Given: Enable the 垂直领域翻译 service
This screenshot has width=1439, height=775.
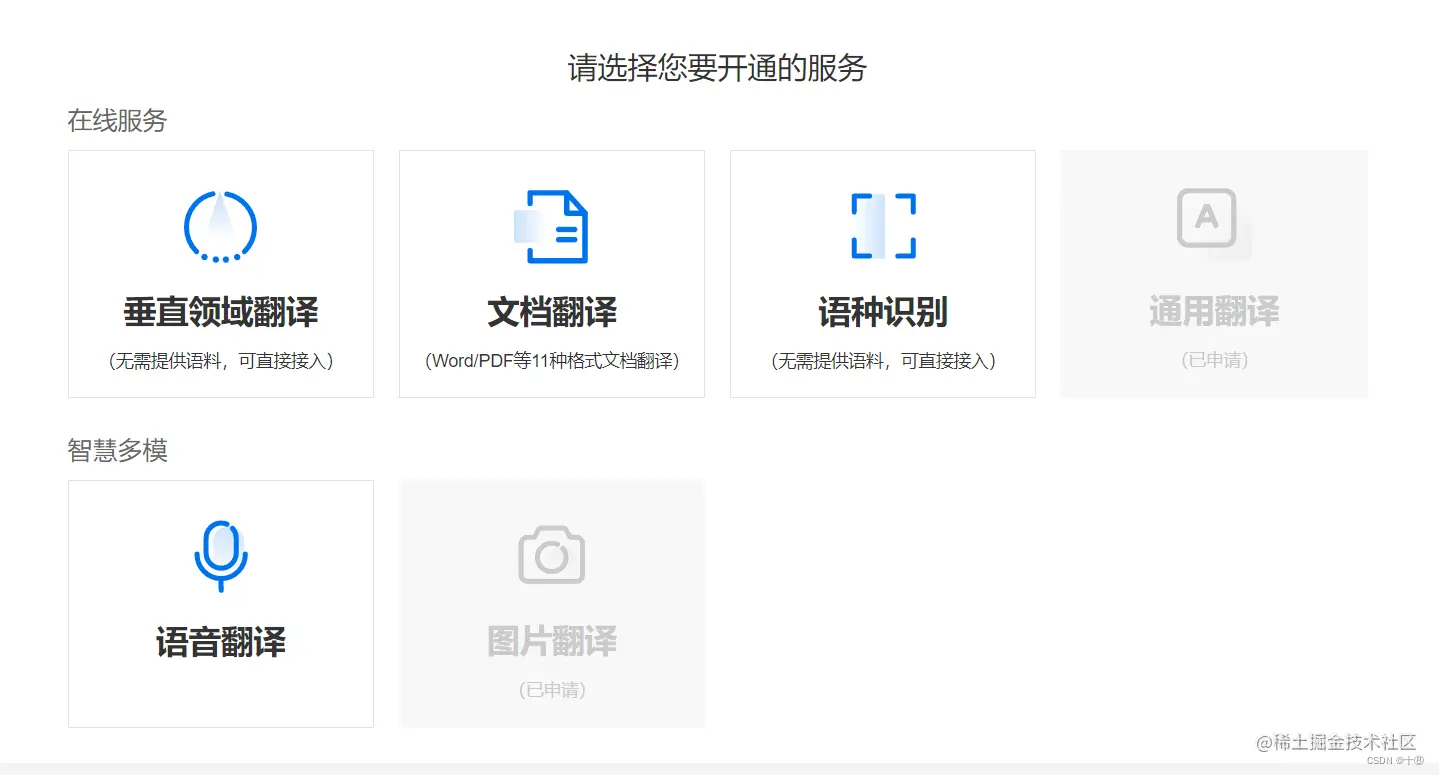Looking at the screenshot, I should coord(220,273).
